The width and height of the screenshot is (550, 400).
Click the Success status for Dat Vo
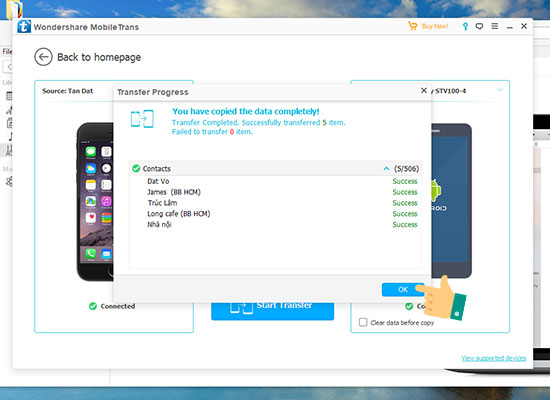[405, 181]
